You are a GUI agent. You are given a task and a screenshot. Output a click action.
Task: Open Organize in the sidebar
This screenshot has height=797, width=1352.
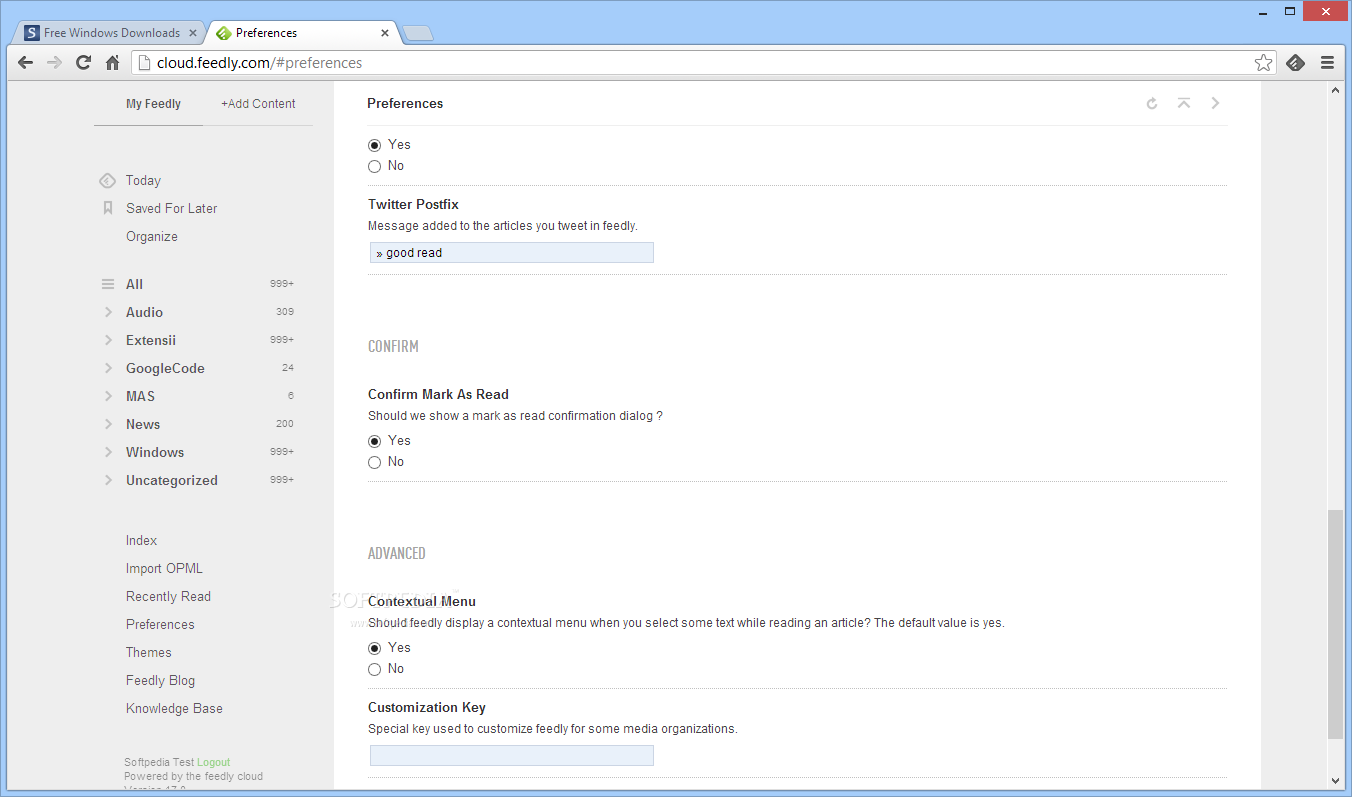pos(152,237)
